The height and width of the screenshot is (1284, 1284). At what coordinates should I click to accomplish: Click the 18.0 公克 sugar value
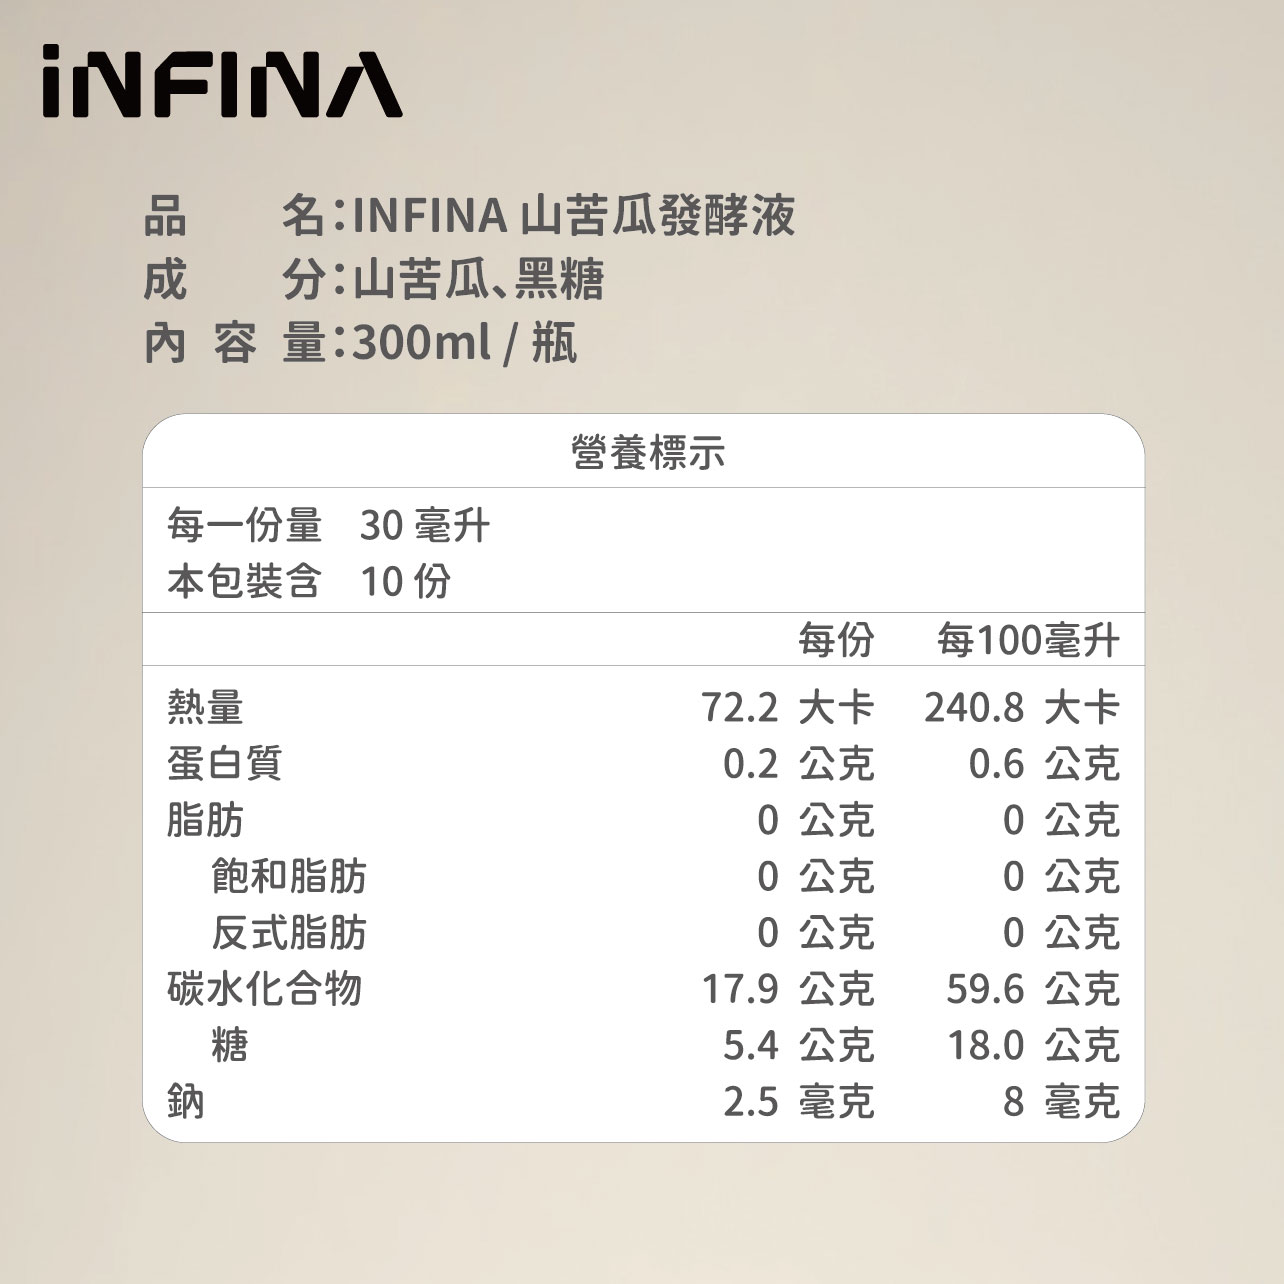(x=1033, y=1045)
